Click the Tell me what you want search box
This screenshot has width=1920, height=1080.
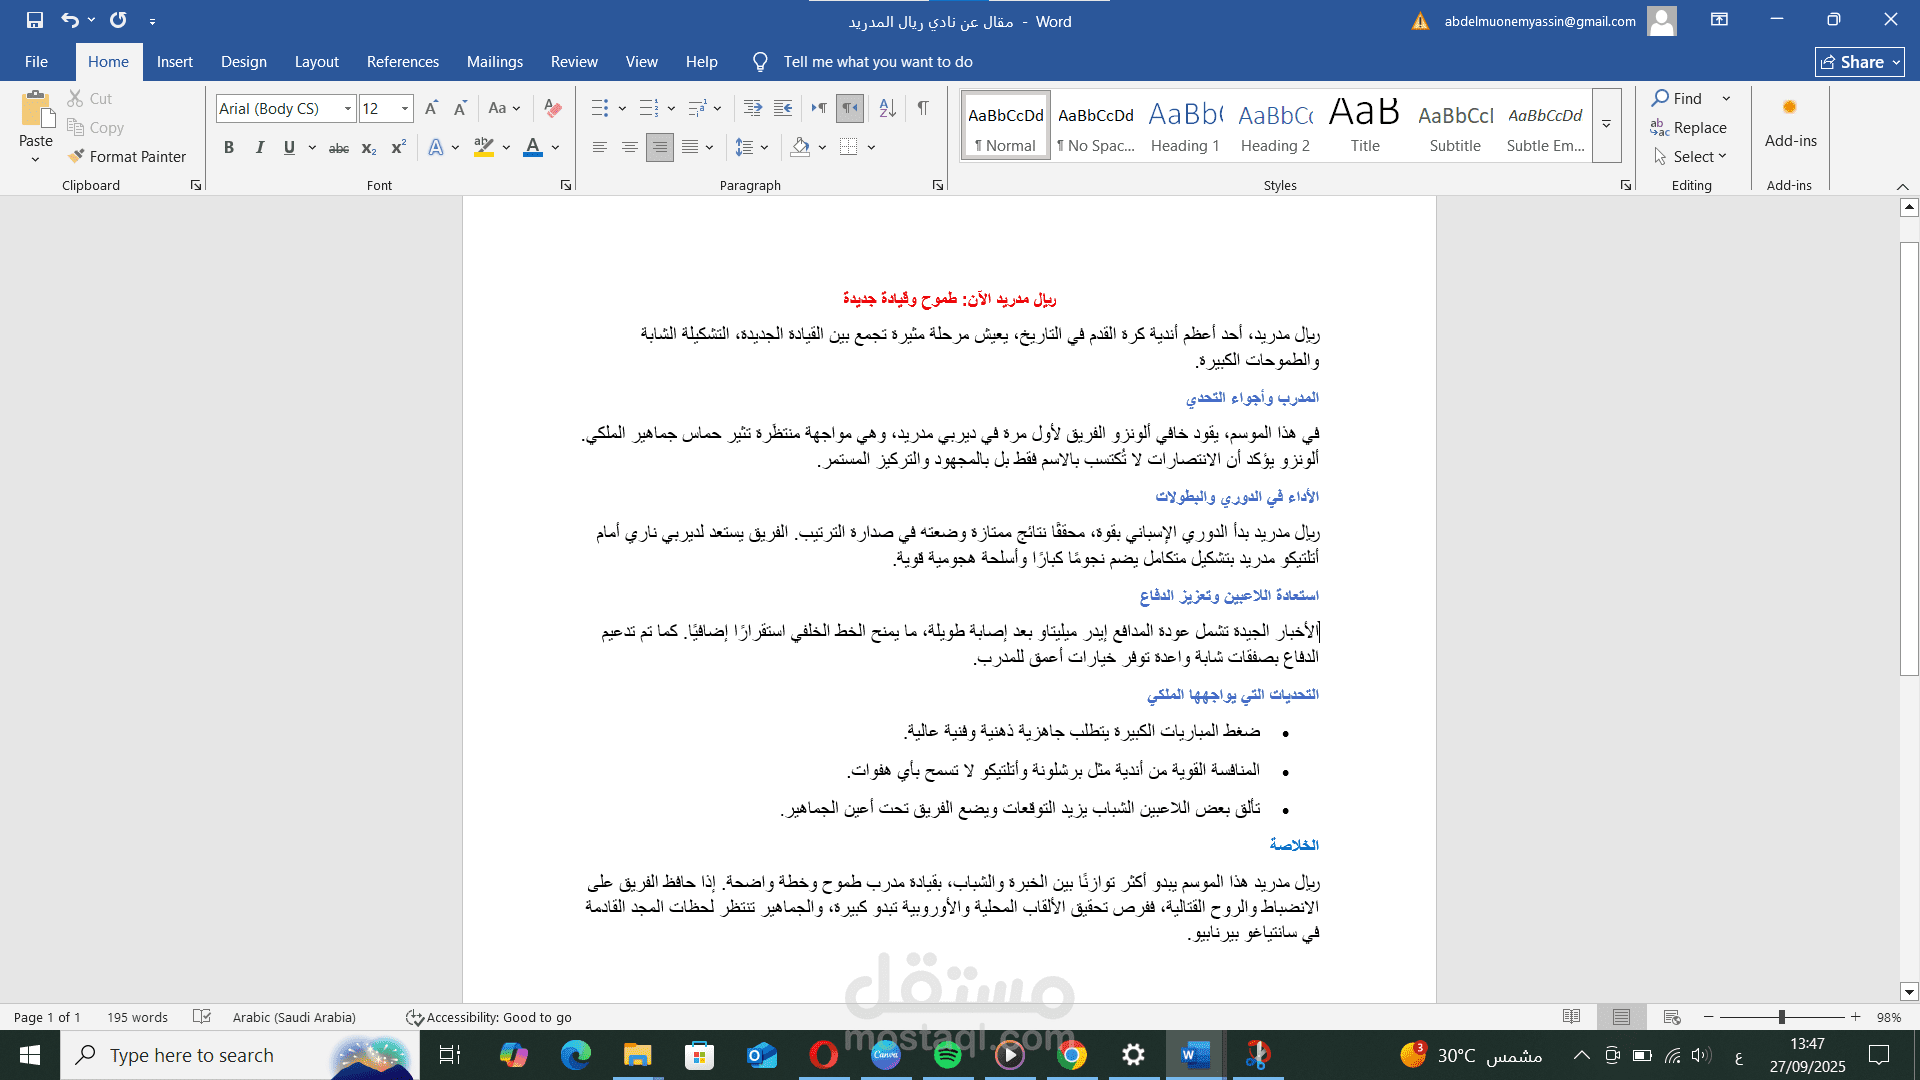point(877,62)
